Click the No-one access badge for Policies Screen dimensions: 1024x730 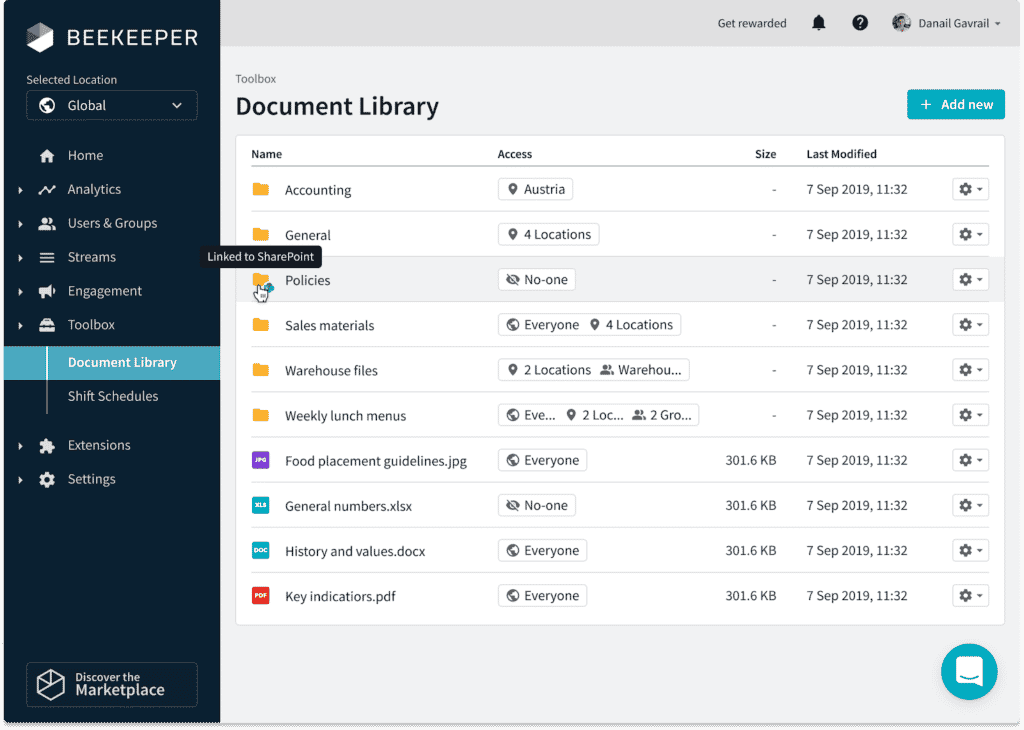click(537, 280)
